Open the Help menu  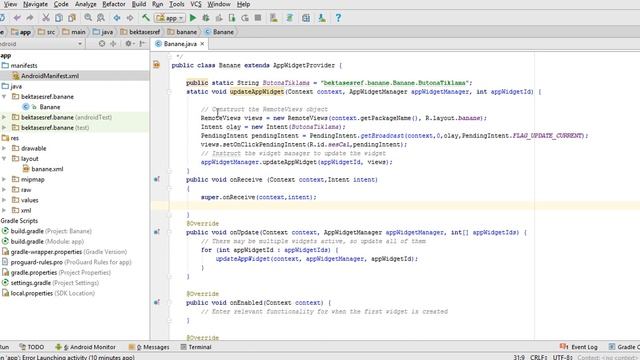click(x=243, y=4)
